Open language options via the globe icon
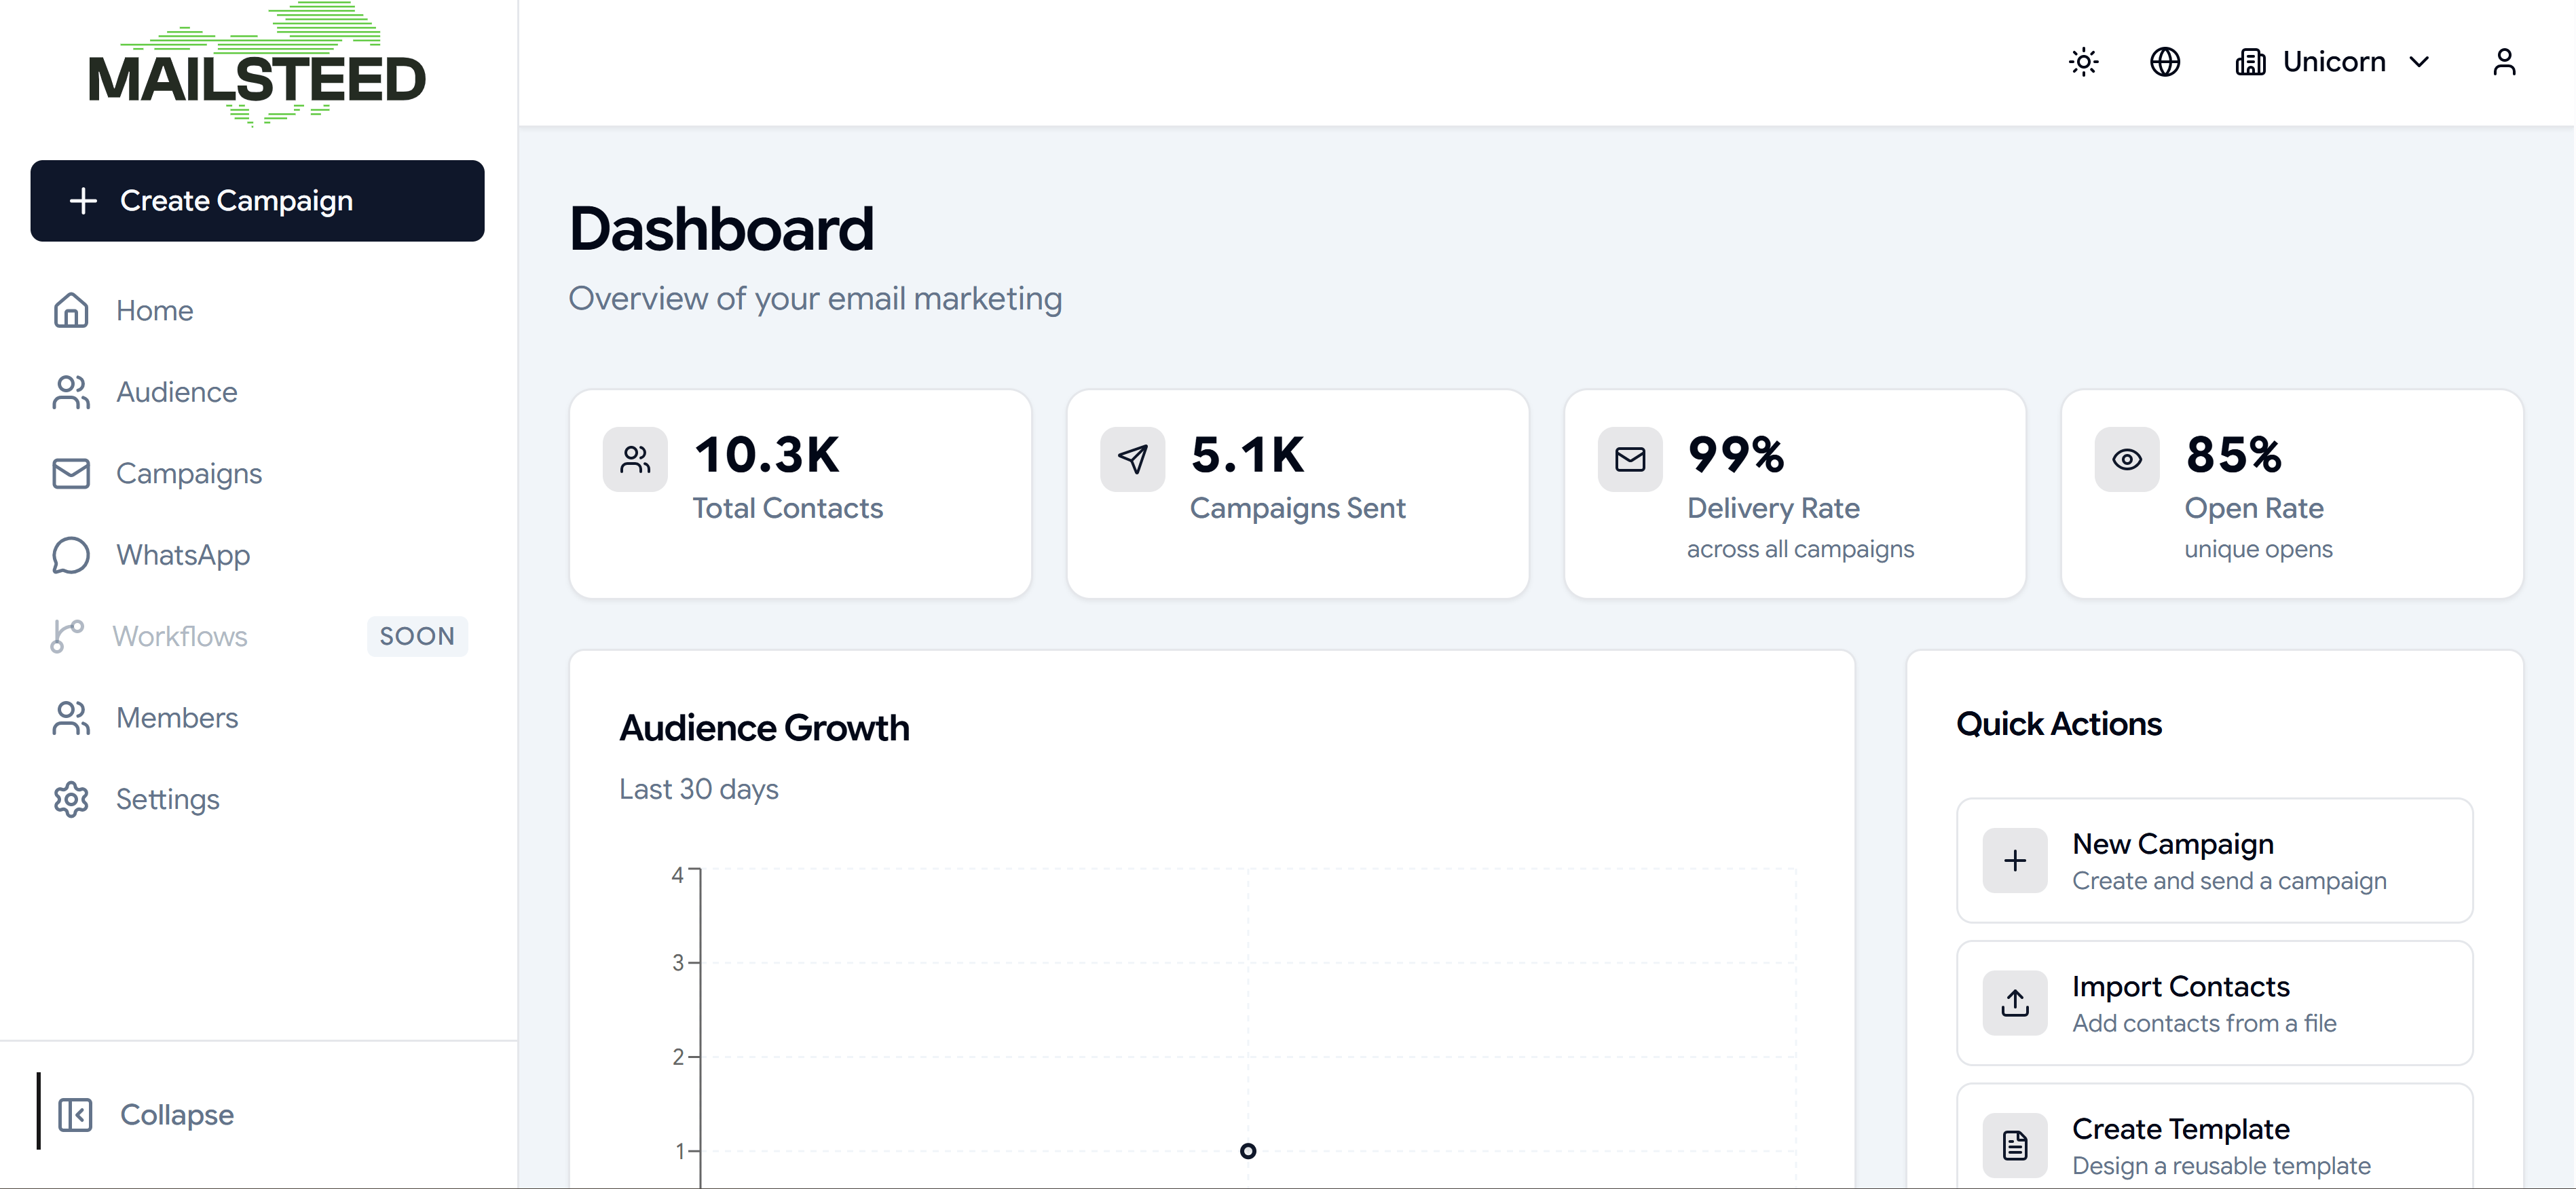This screenshot has height=1189, width=2576. coord(2165,61)
